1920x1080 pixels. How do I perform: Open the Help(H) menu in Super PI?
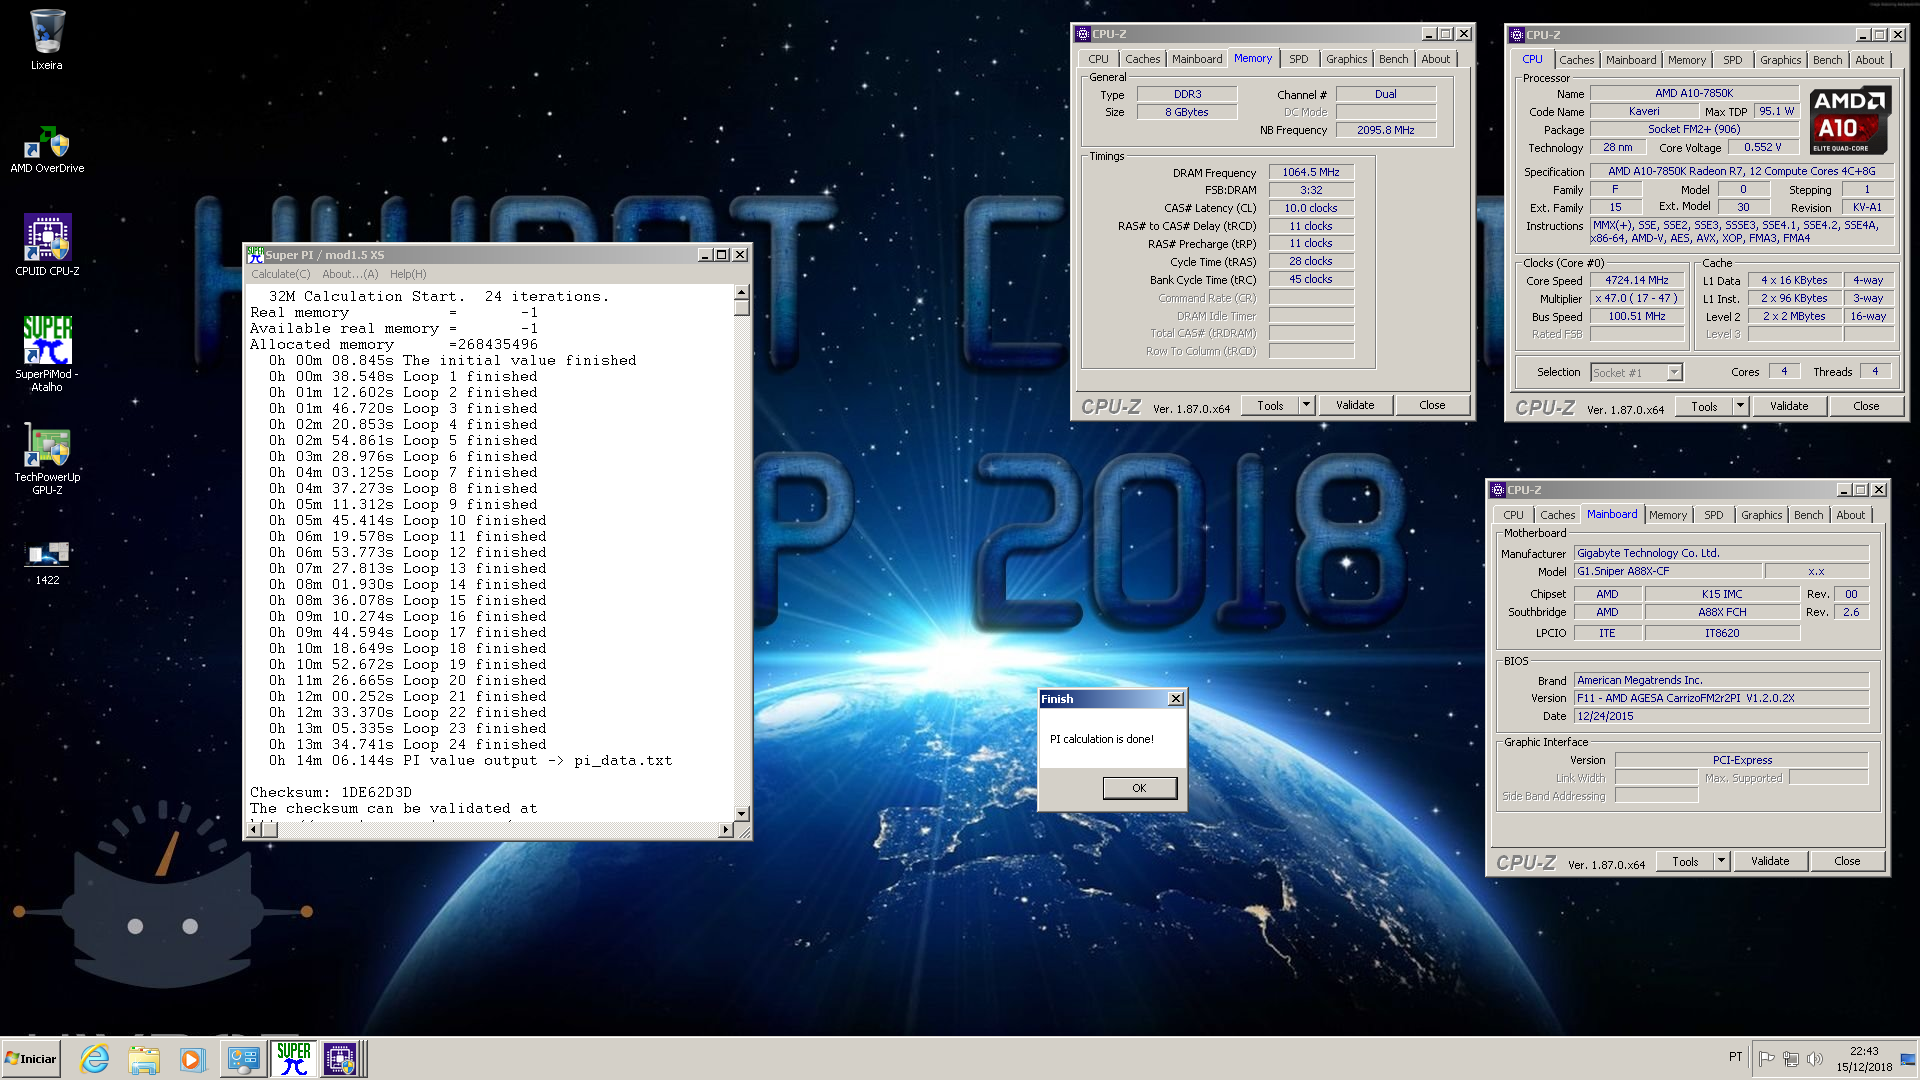click(x=408, y=274)
